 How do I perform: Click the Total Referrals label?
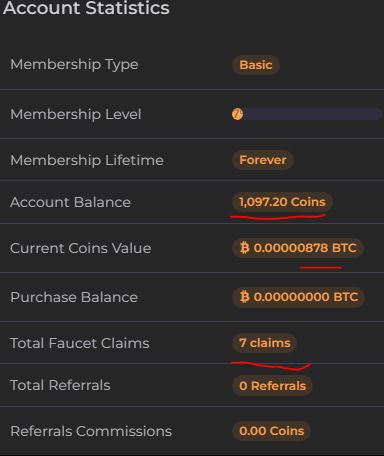[60, 385]
